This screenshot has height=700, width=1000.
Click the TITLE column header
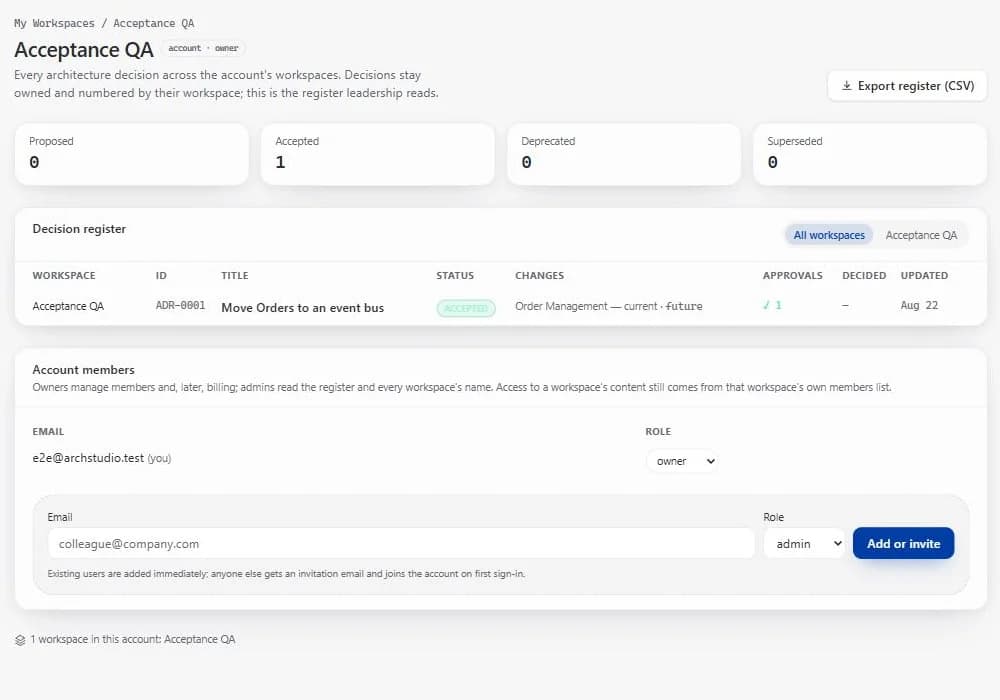pos(235,275)
